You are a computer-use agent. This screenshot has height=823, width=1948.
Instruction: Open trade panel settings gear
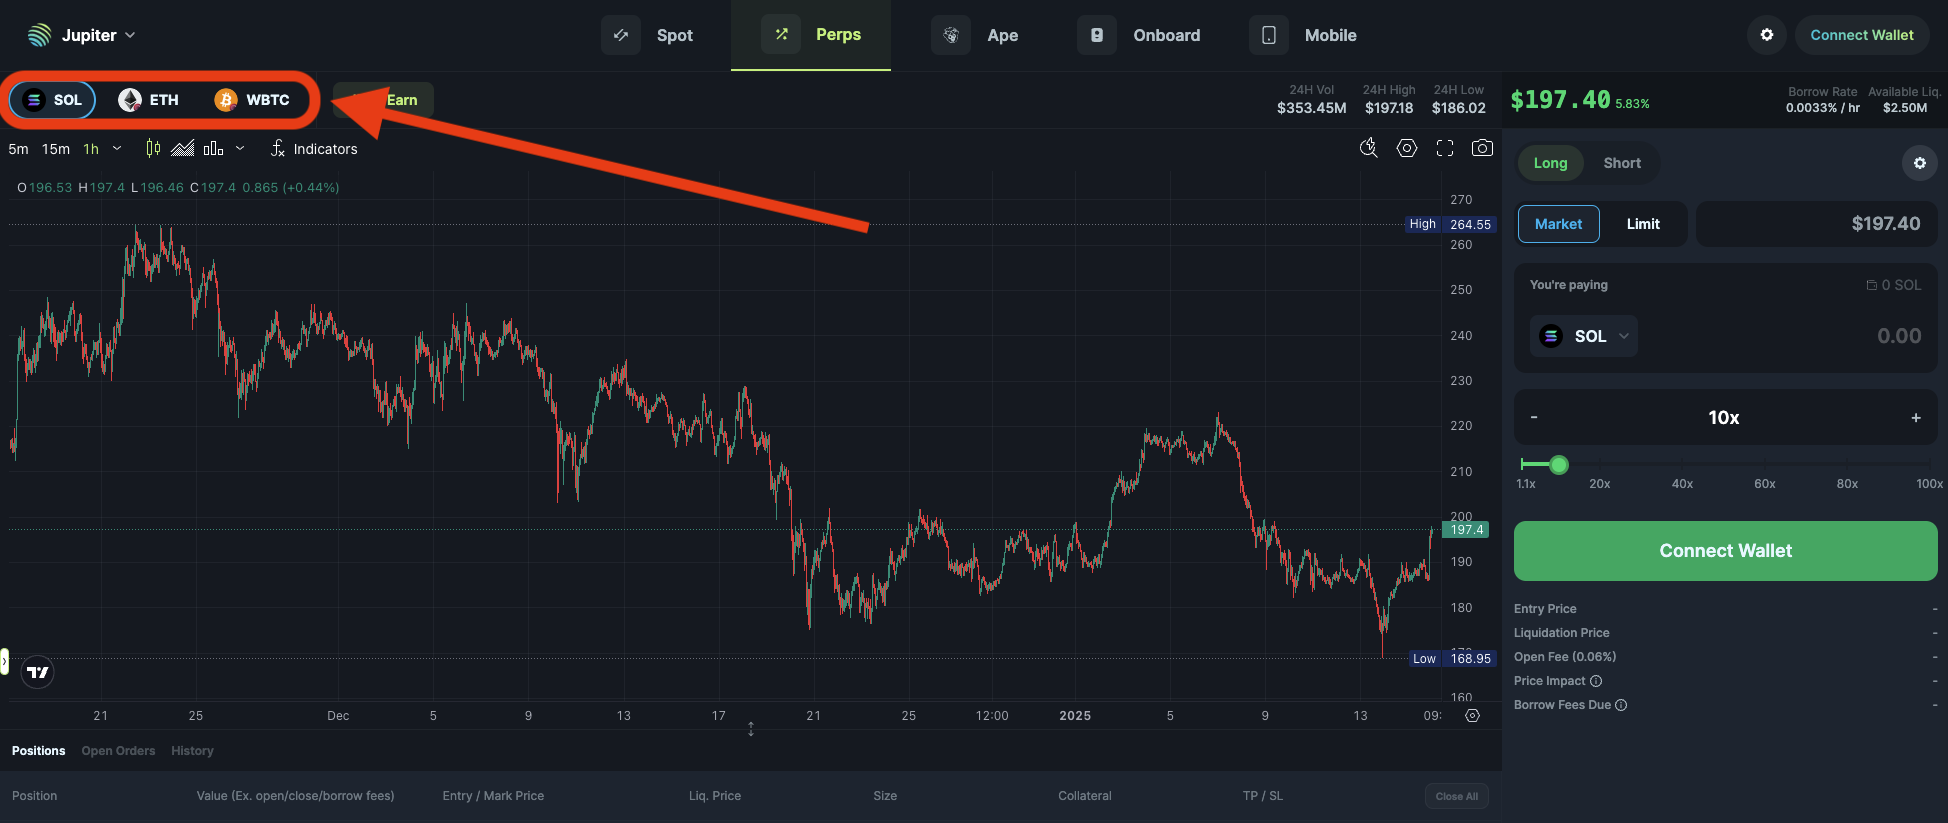(x=1919, y=163)
